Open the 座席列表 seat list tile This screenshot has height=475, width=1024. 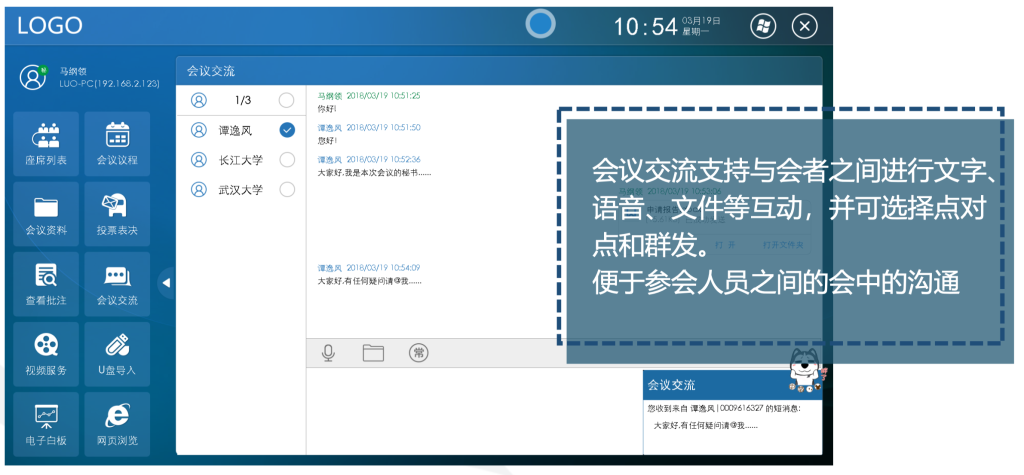coord(46,143)
